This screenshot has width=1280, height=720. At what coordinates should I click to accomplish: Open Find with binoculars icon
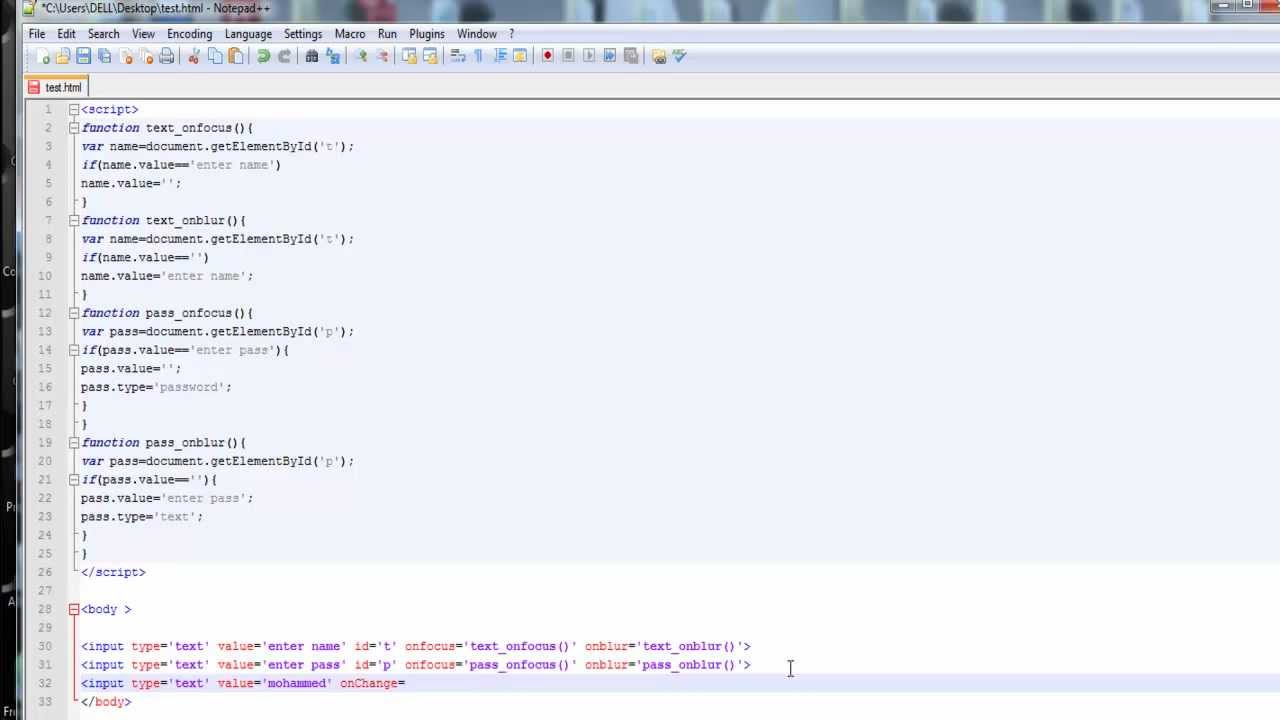(312, 56)
